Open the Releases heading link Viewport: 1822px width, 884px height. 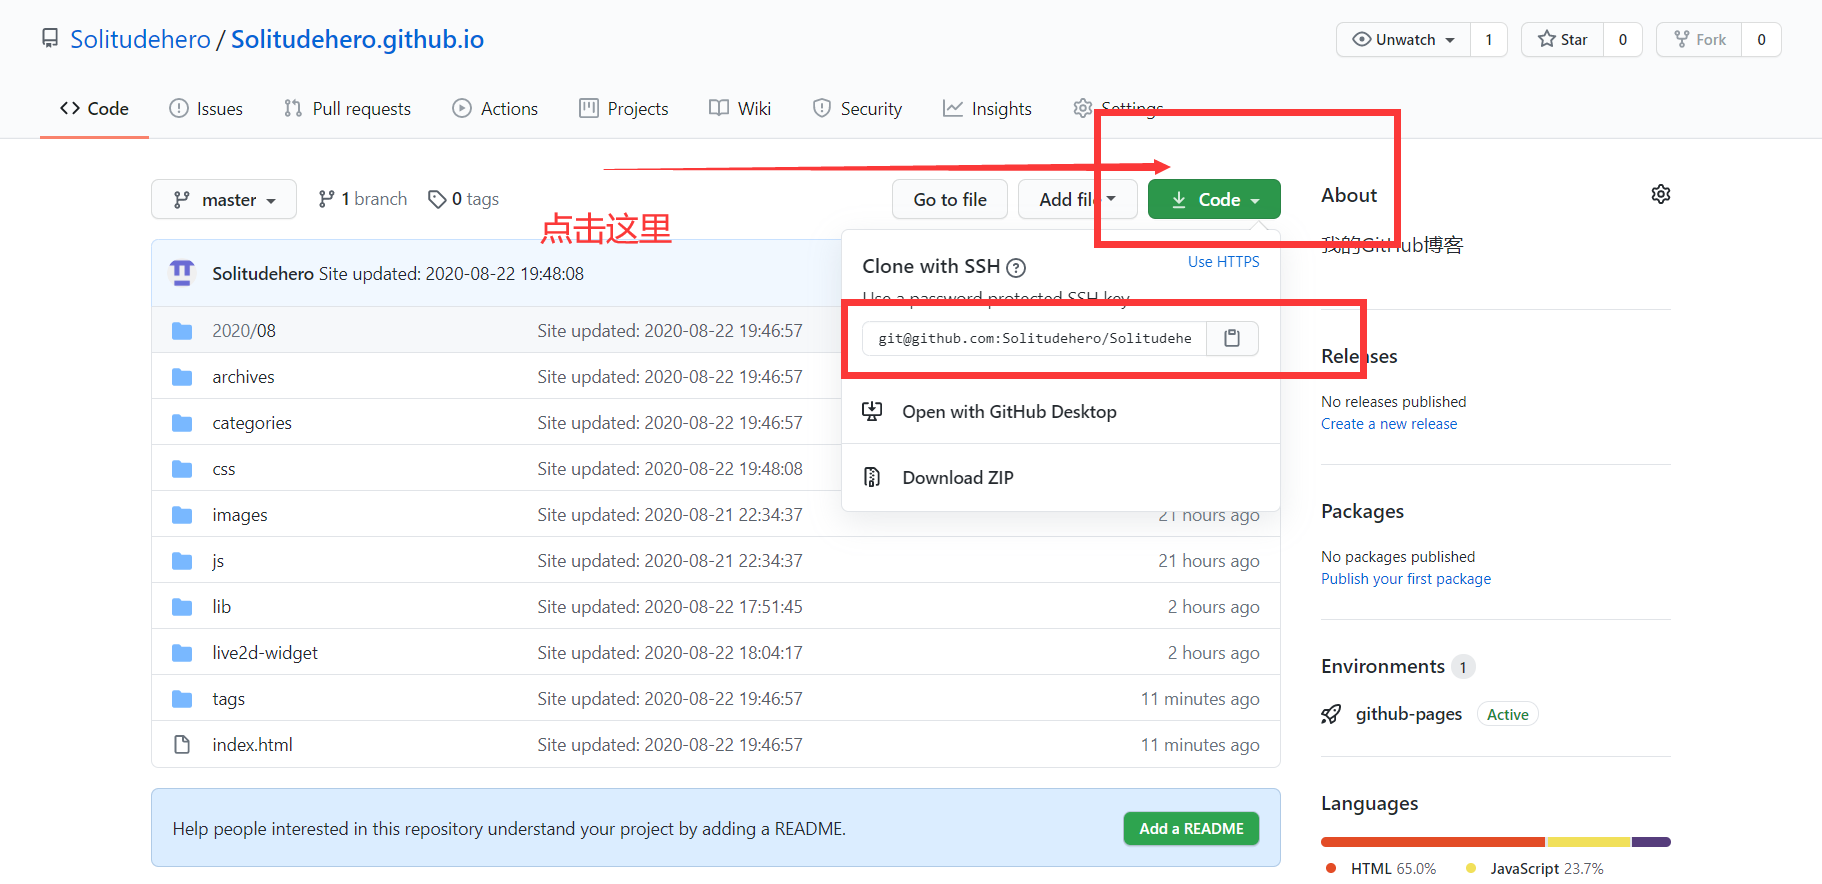[1359, 356]
